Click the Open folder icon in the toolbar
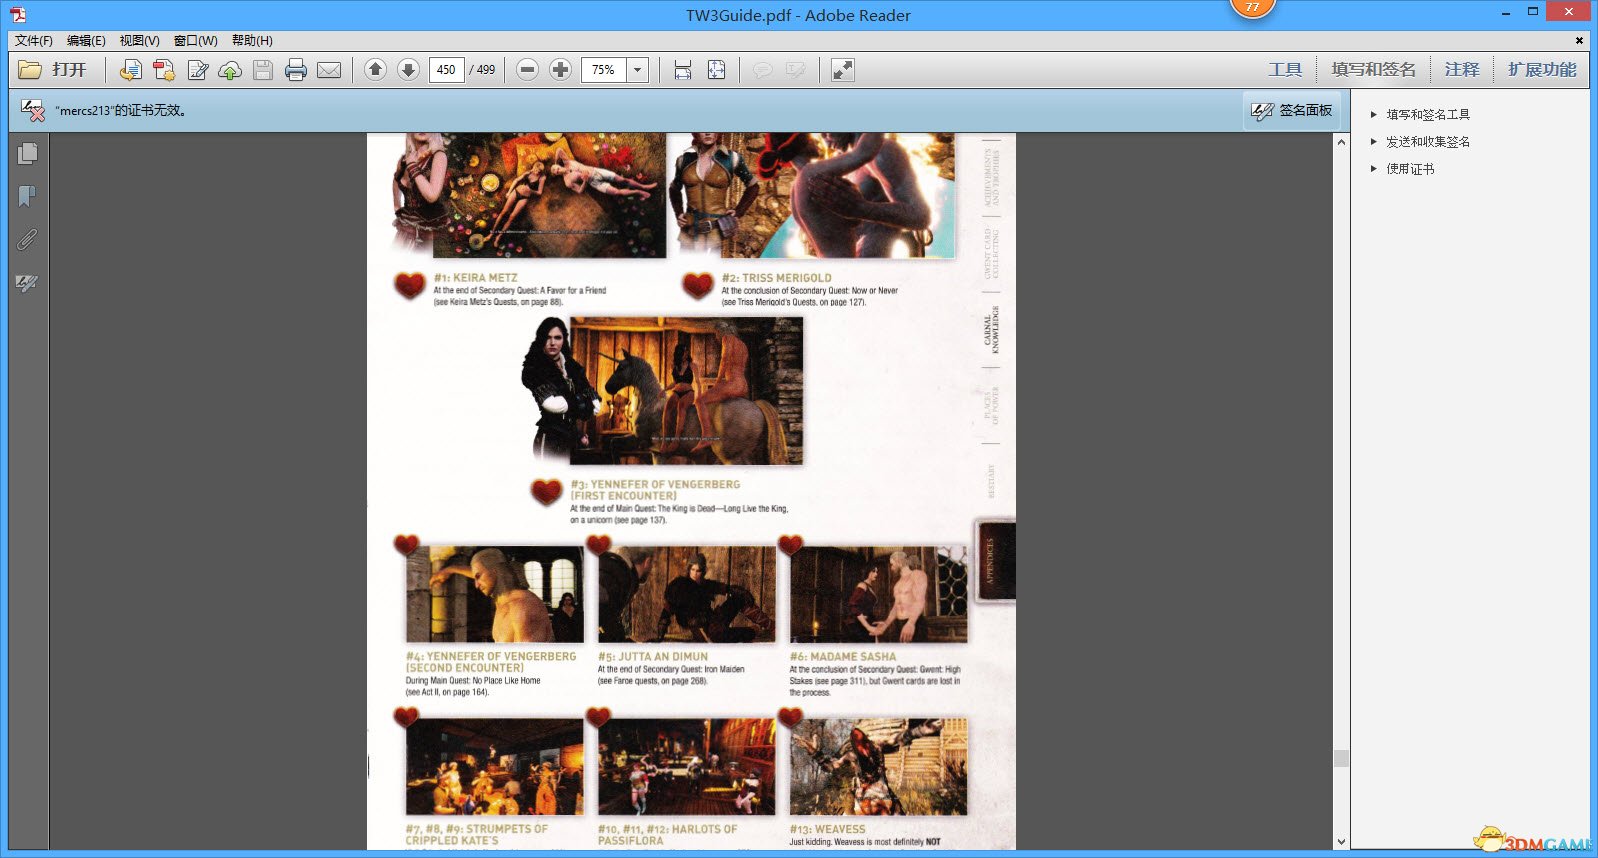The width and height of the screenshot is (1598, 858). coord(30,70)
